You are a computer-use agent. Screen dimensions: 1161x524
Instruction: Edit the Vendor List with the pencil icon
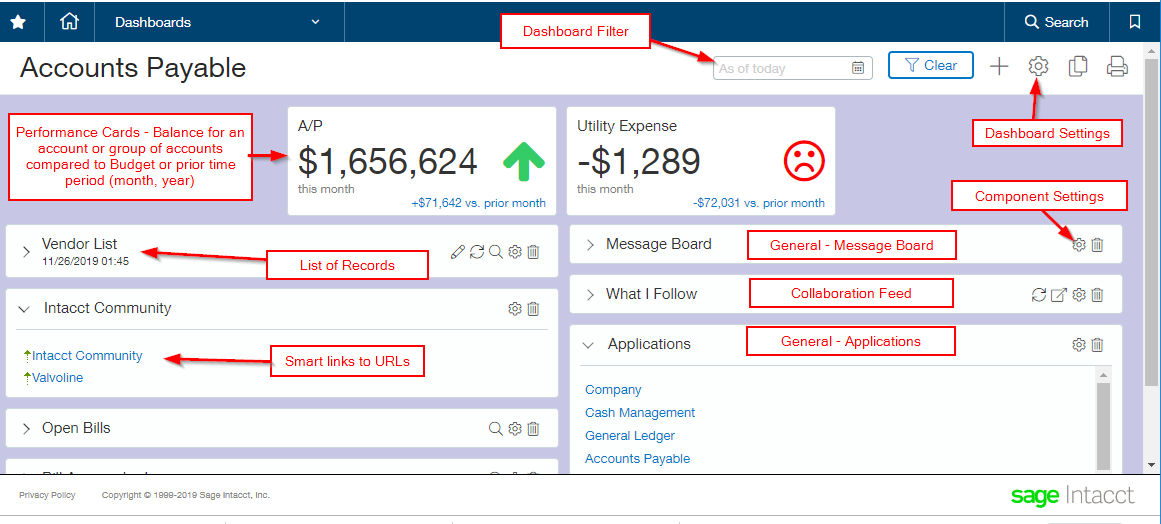pyautogui.click(x=458, y=252)
